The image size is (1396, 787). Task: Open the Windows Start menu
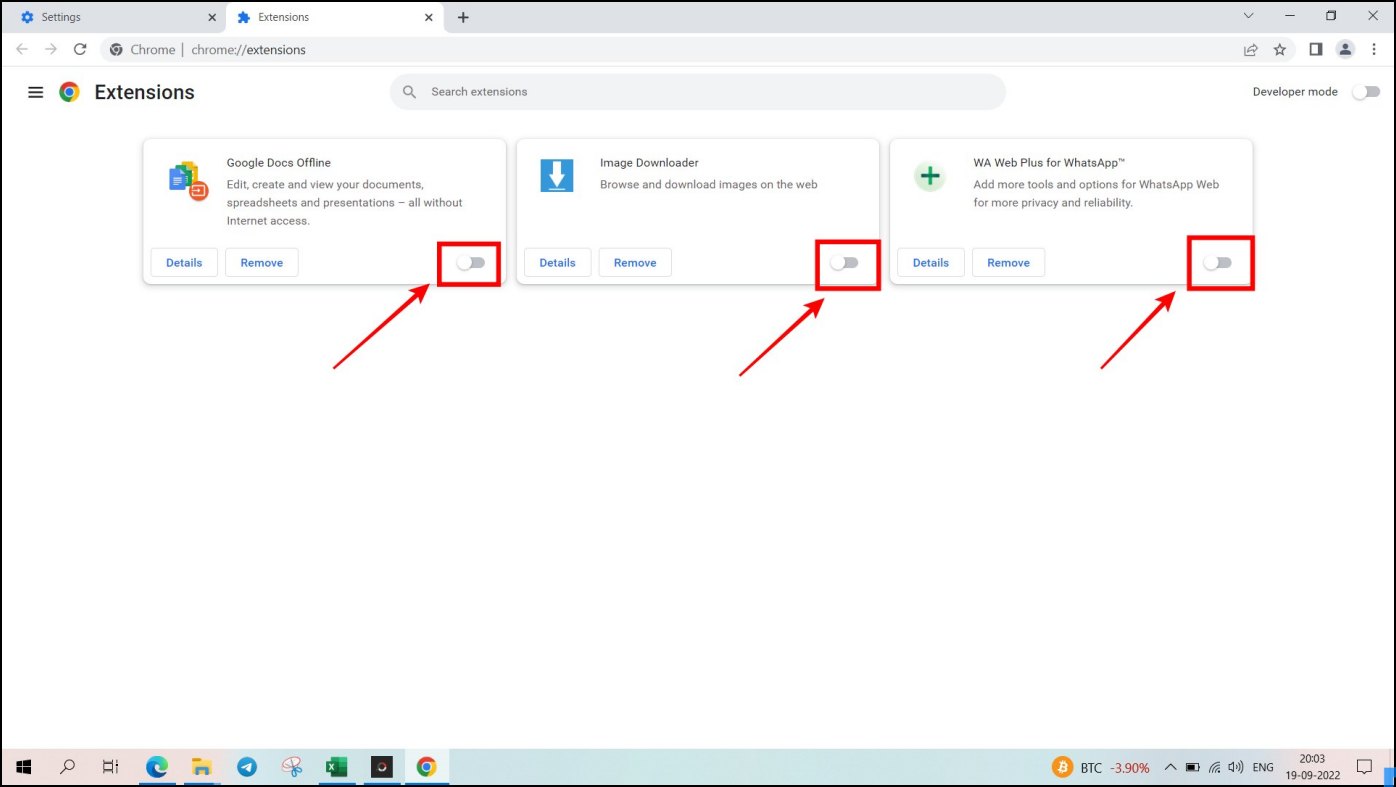click(24, 767)
